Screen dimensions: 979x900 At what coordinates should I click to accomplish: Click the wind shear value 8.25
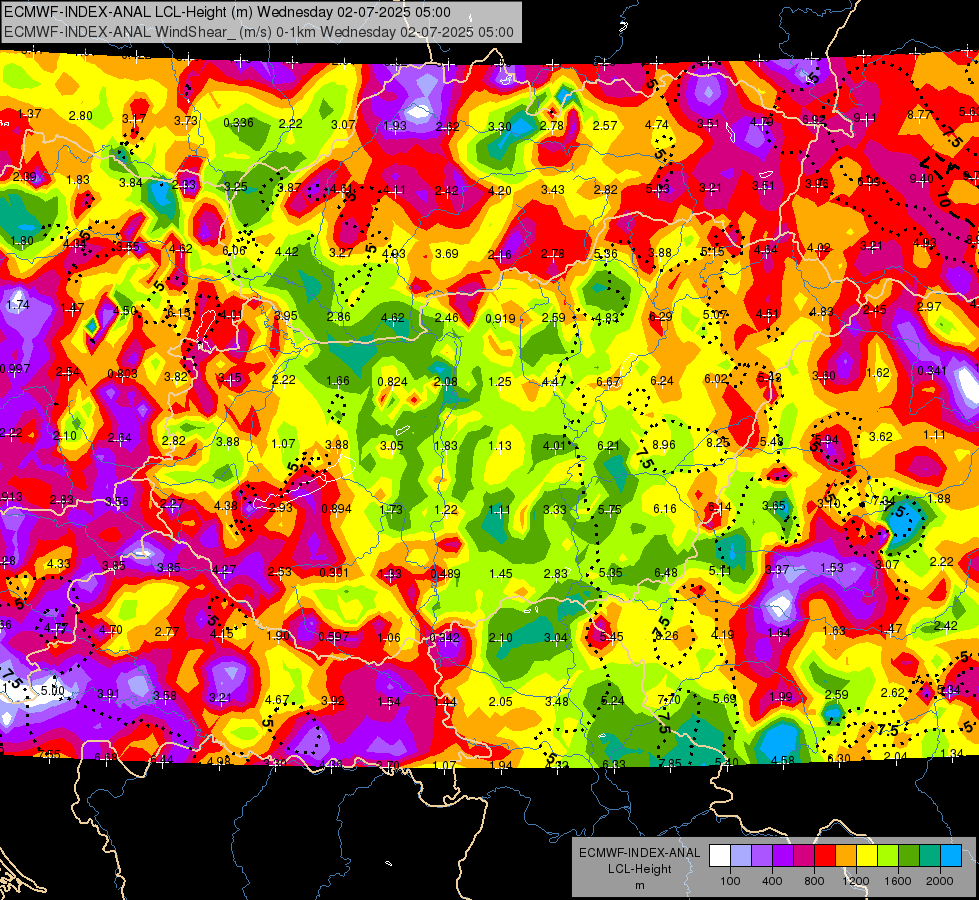click(x=718, y=442)
